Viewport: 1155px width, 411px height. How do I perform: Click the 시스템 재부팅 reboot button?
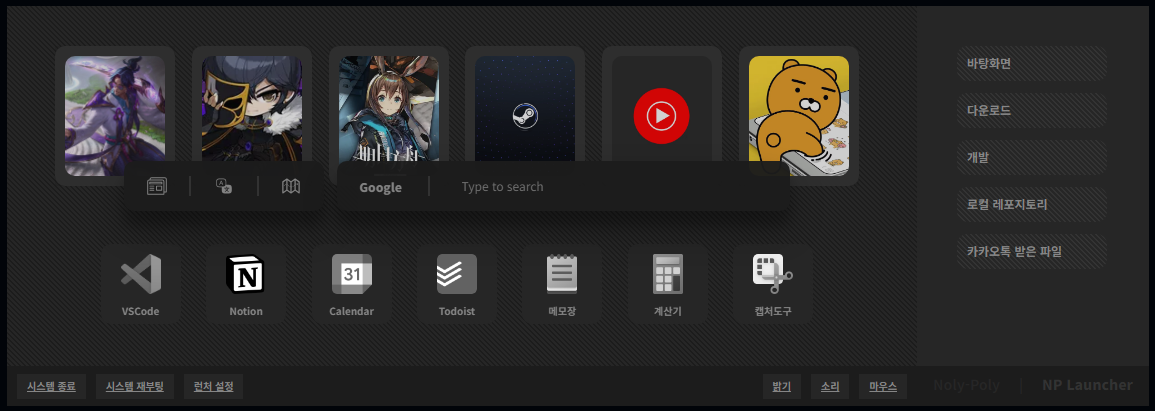(x=135, y=386)
